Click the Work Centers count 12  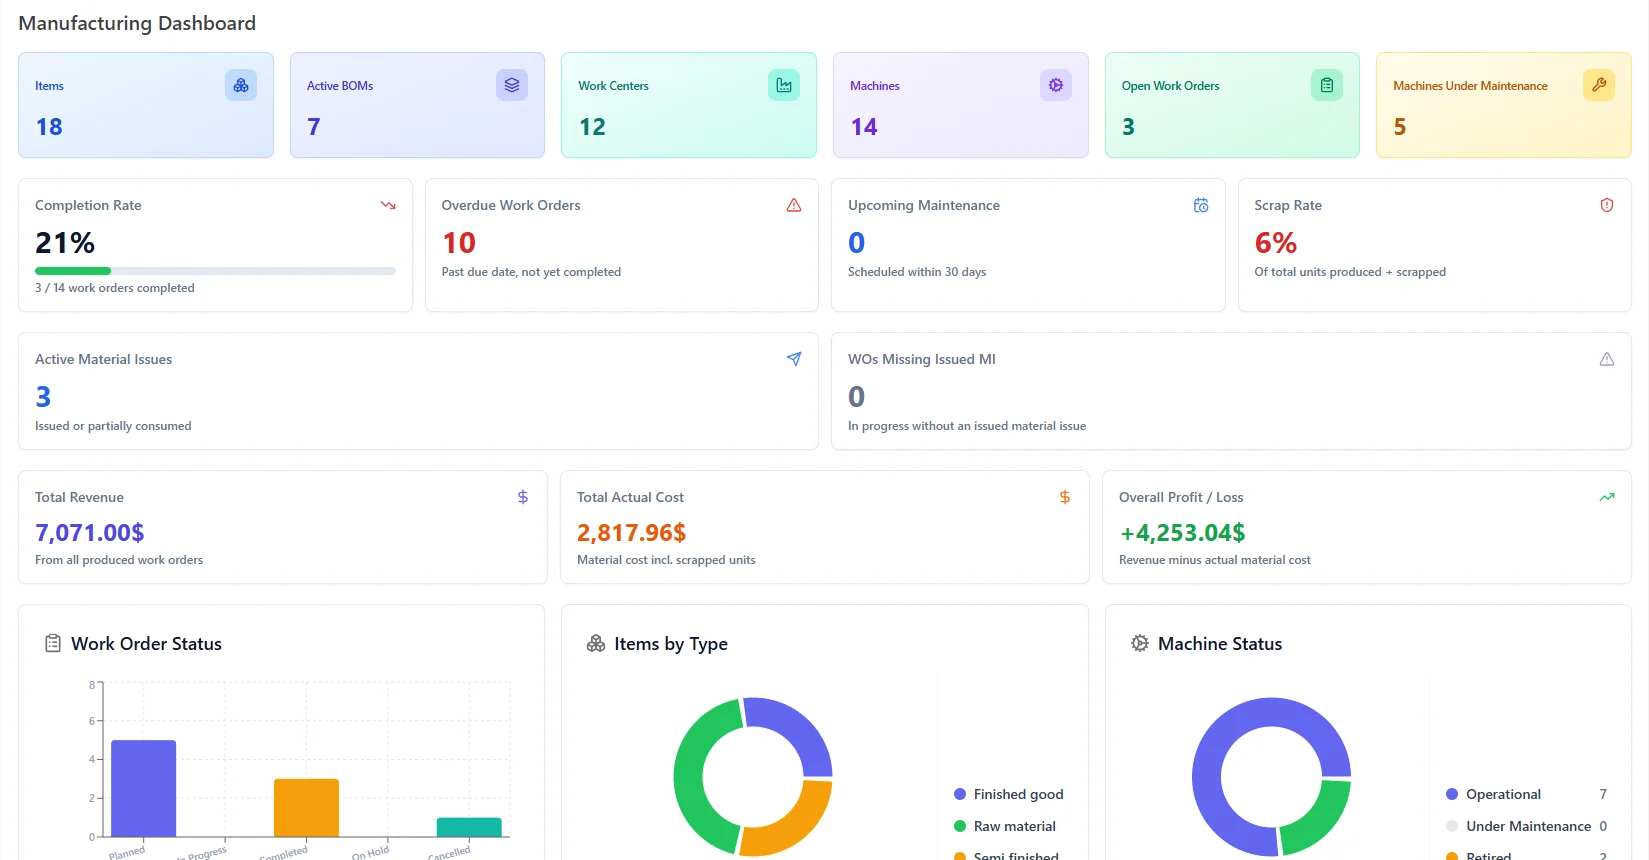pyautogui.click(x=592, y=127)
